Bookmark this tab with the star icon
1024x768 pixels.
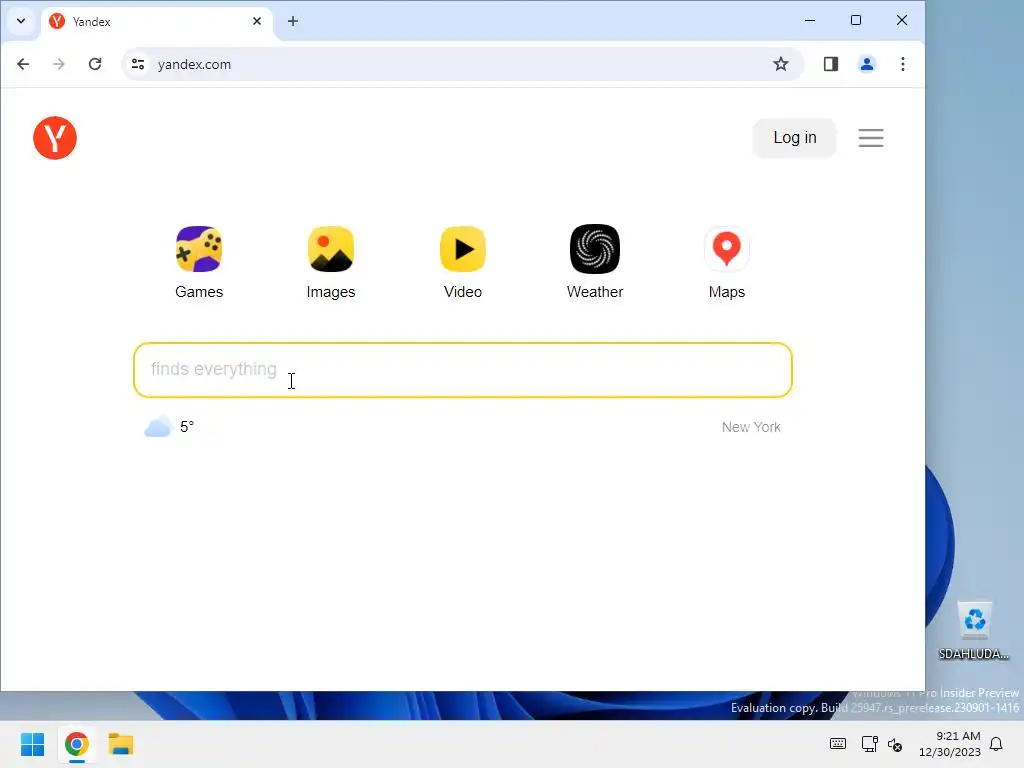[780, 64]
